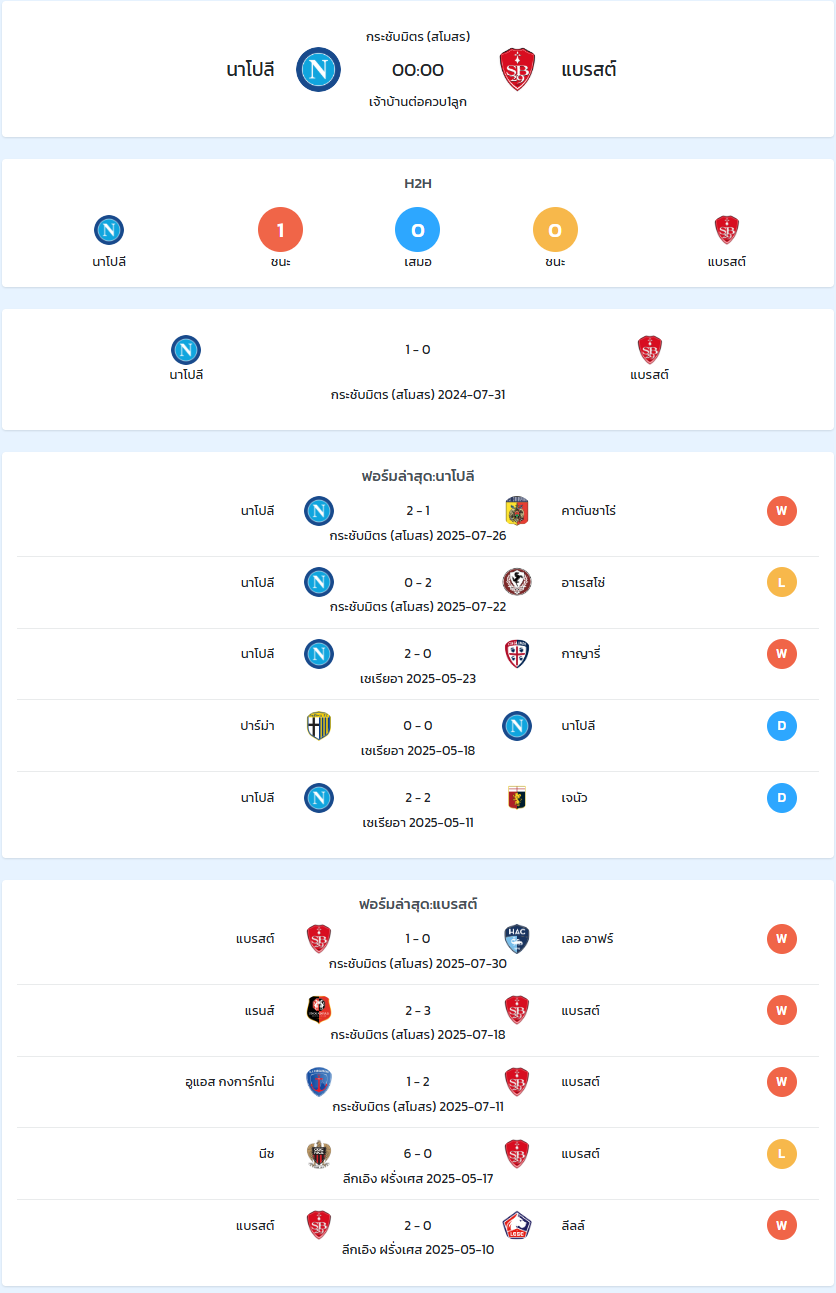836x1293 pixels.
Task: Open the เลอ อาฟร์ team name link
Action: 588,939
